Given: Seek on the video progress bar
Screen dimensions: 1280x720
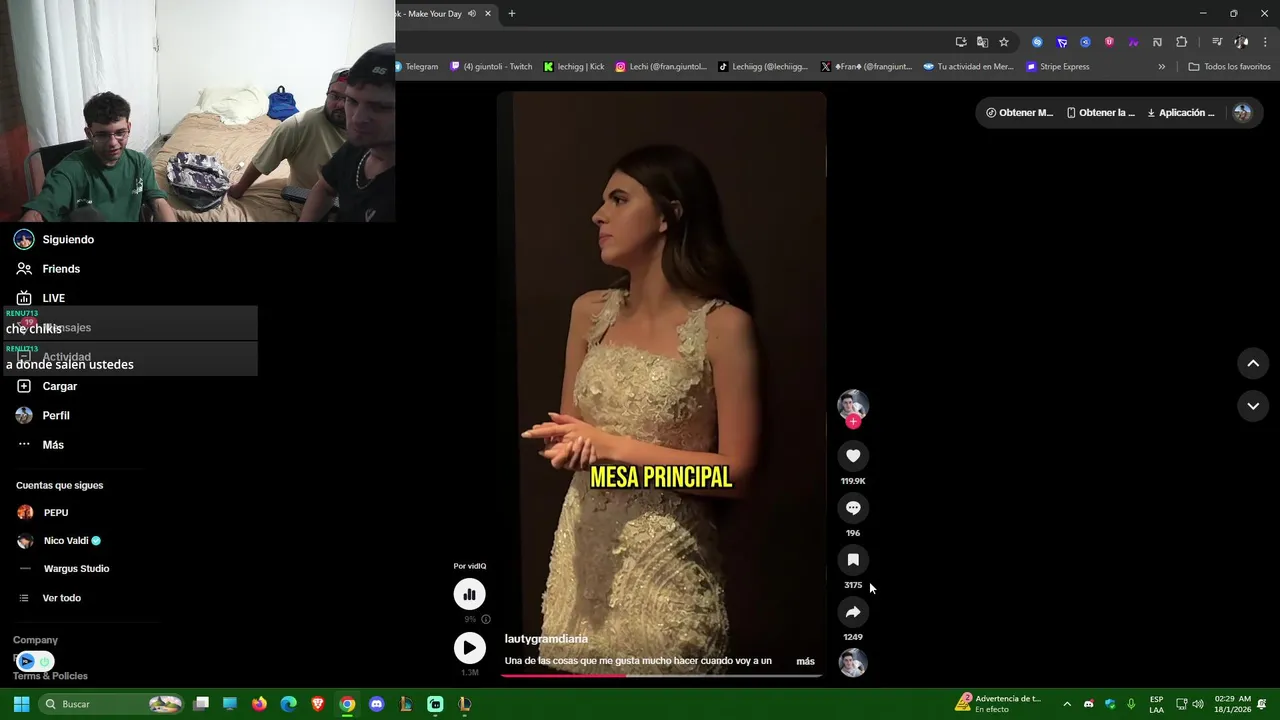Looking at the screenshot, I should (x=661, y=675).
